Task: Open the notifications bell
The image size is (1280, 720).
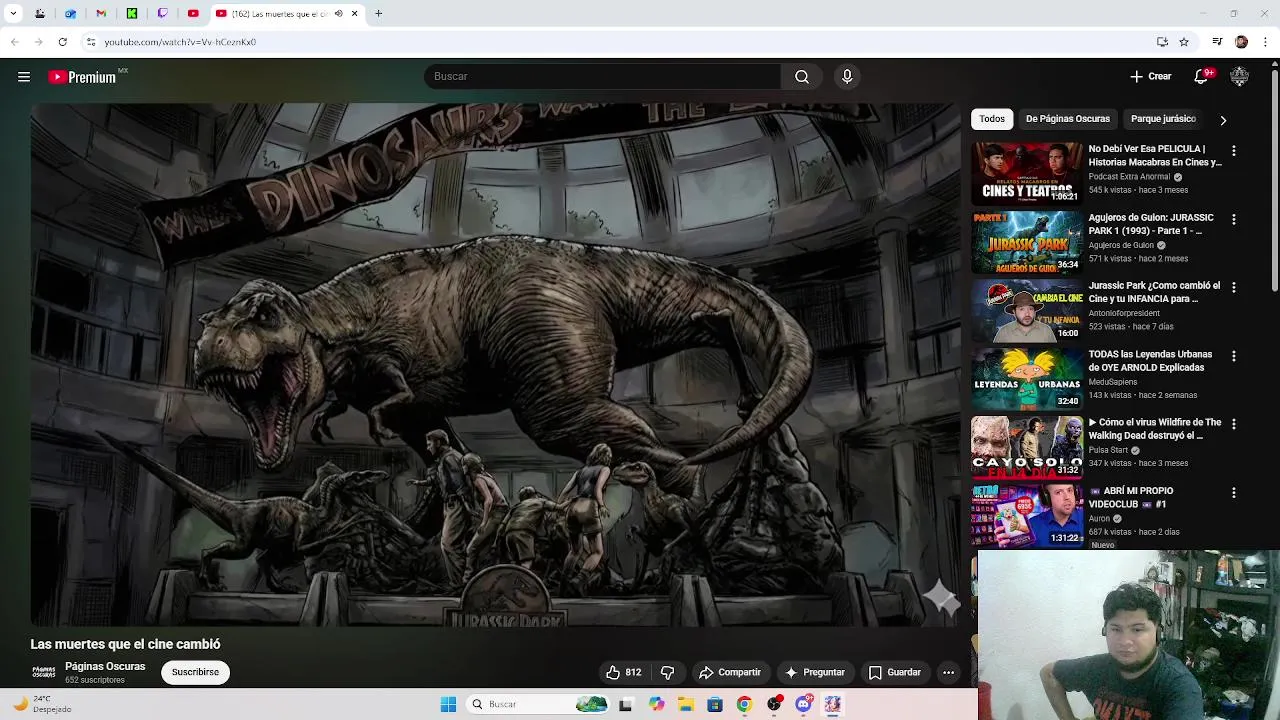Action: tap(1202, 76)
